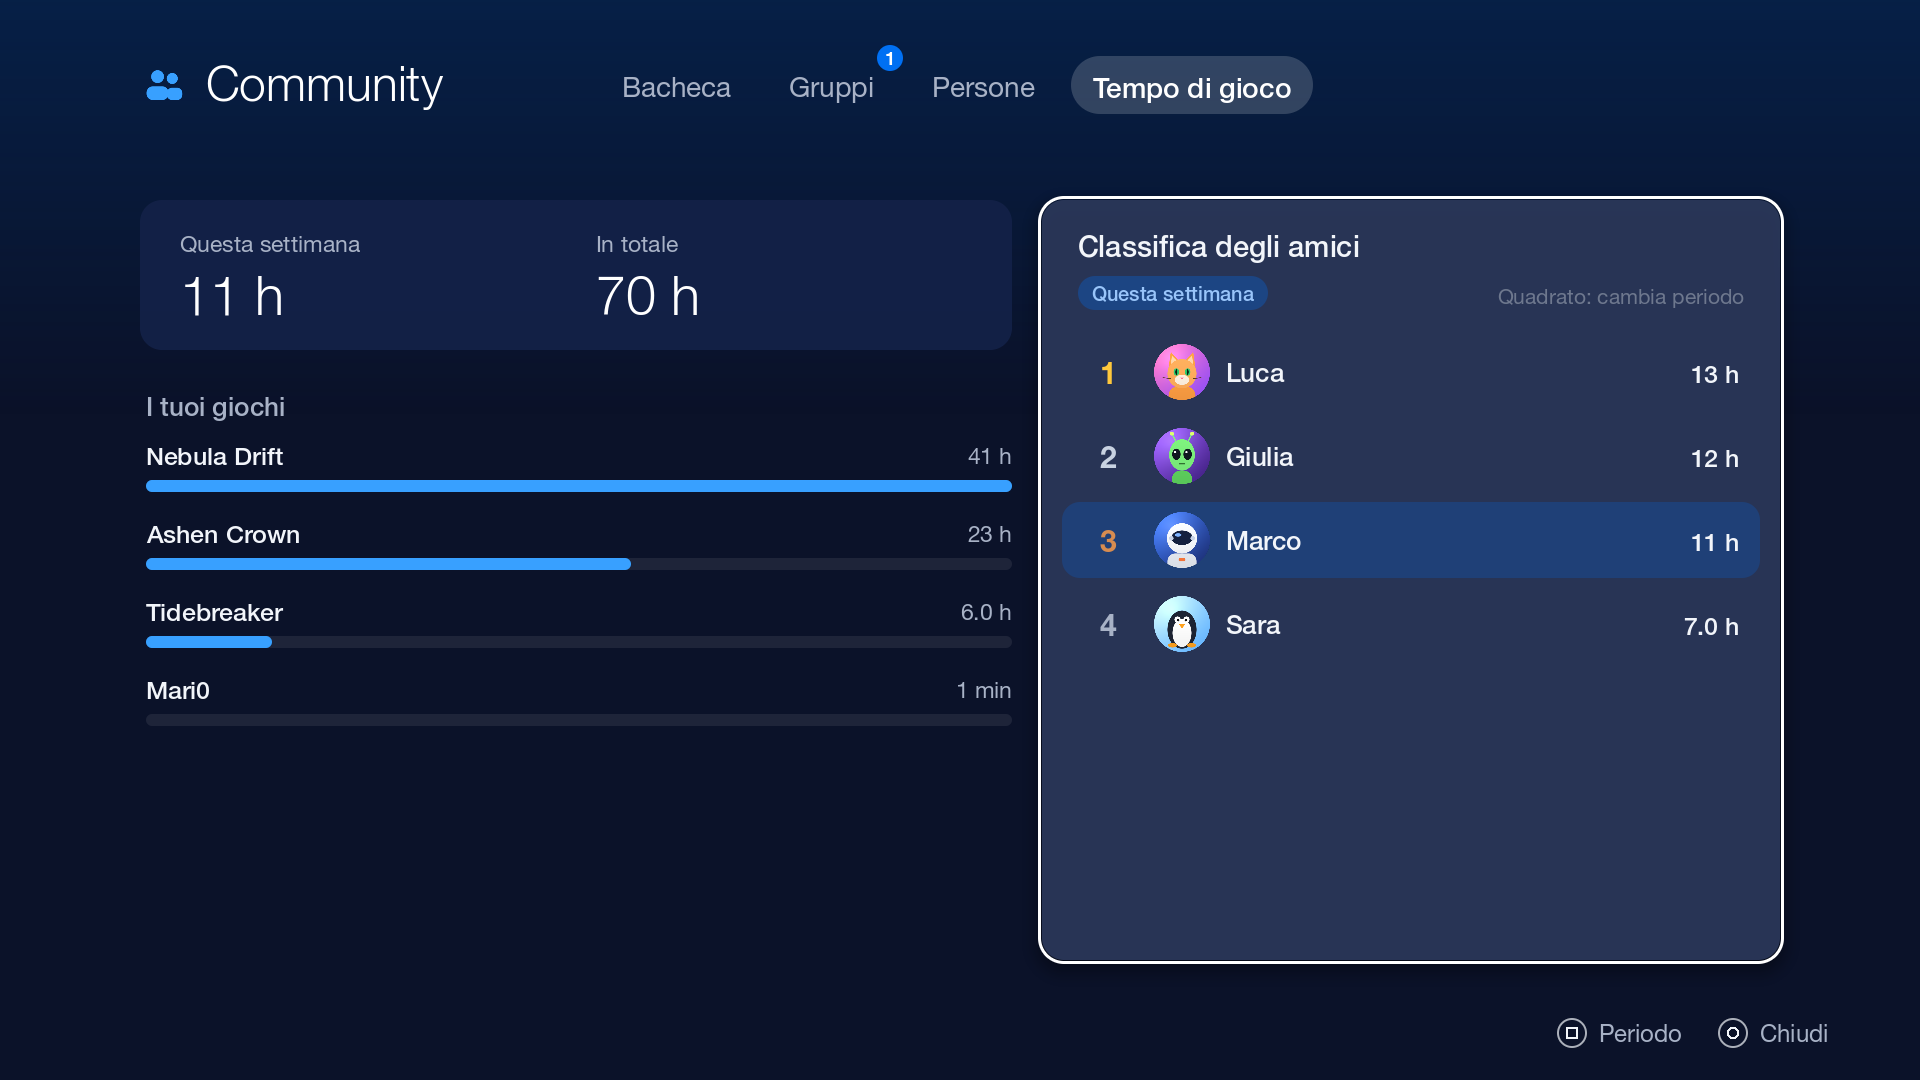This screenshot has height=1080, width=1920.
Task: Select the Nebula Drift game title
Action: [x=214, y=457]
